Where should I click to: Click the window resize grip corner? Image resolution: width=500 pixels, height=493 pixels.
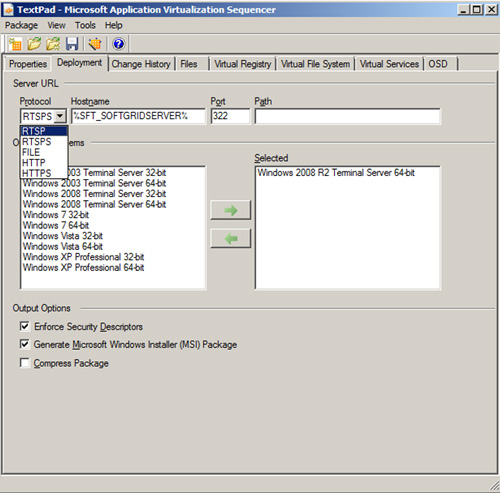click(x=494, y=487)
